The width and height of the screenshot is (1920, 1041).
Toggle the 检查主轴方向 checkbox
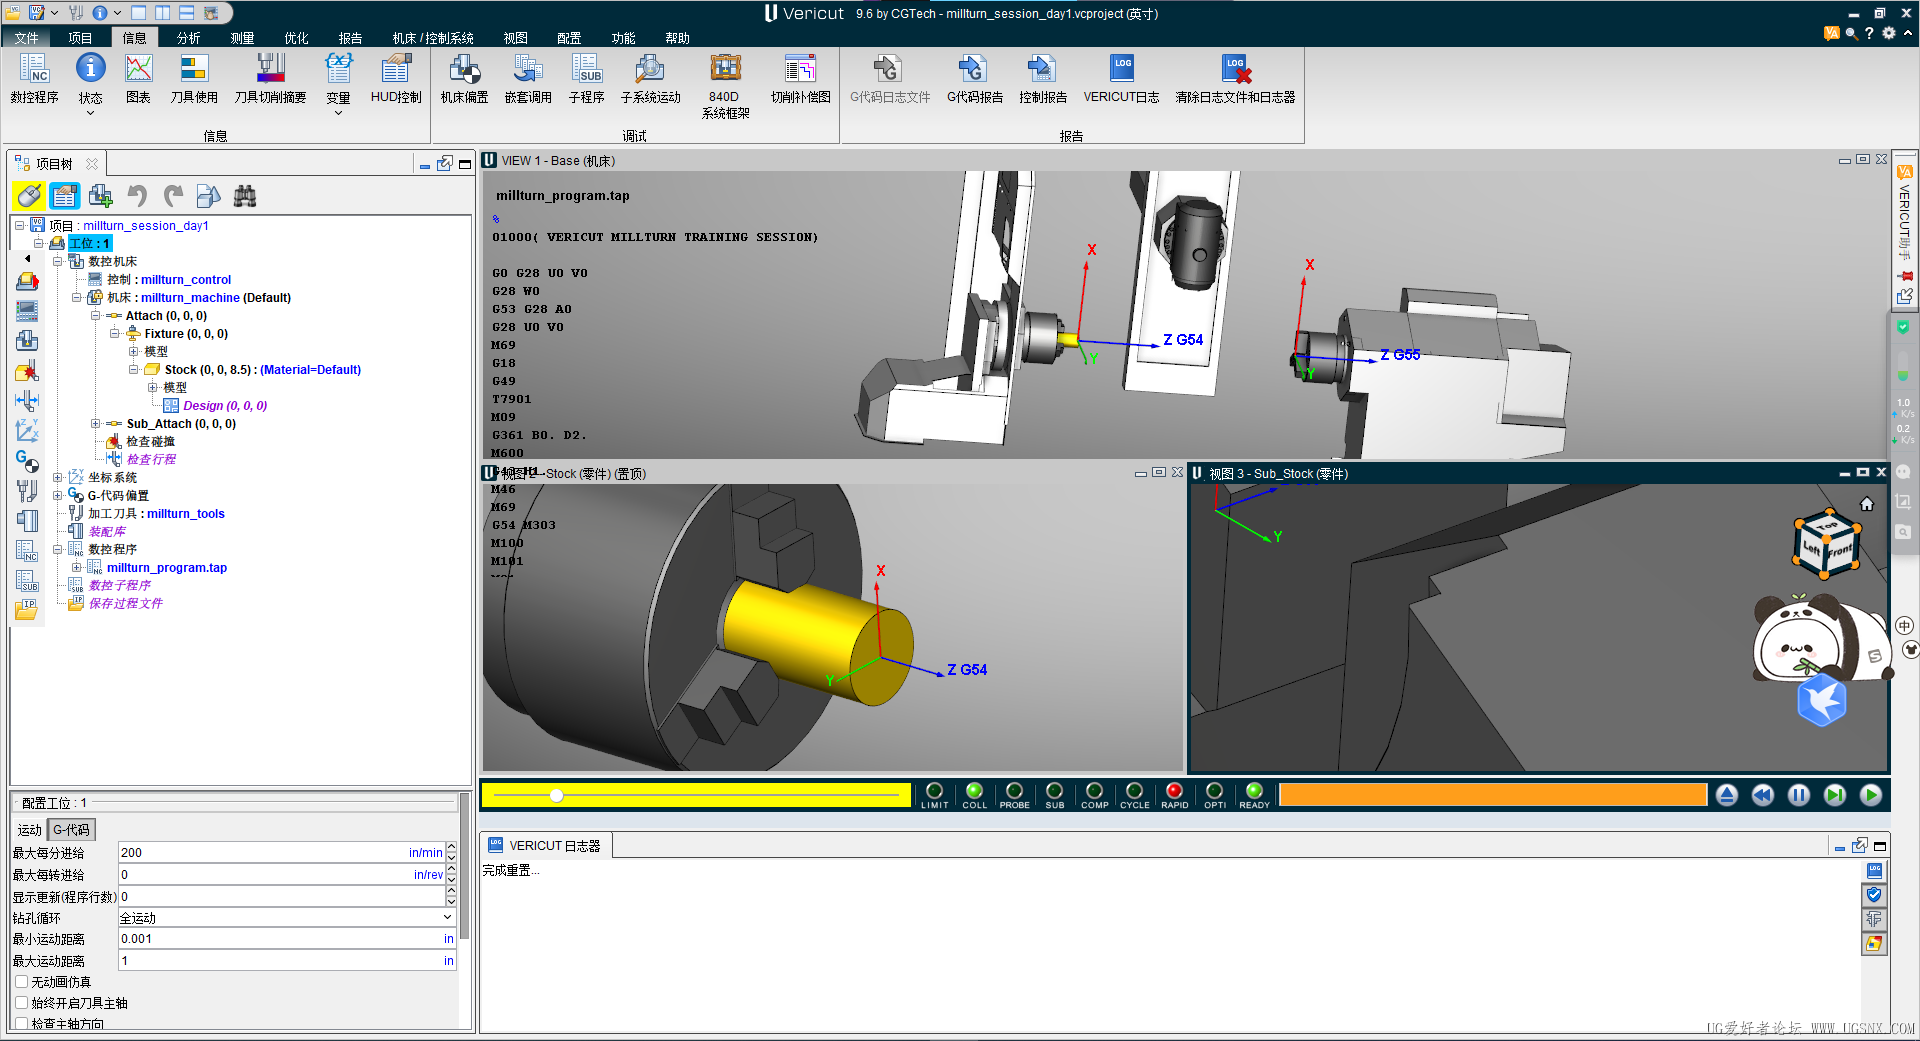[x=22, y=1023]
